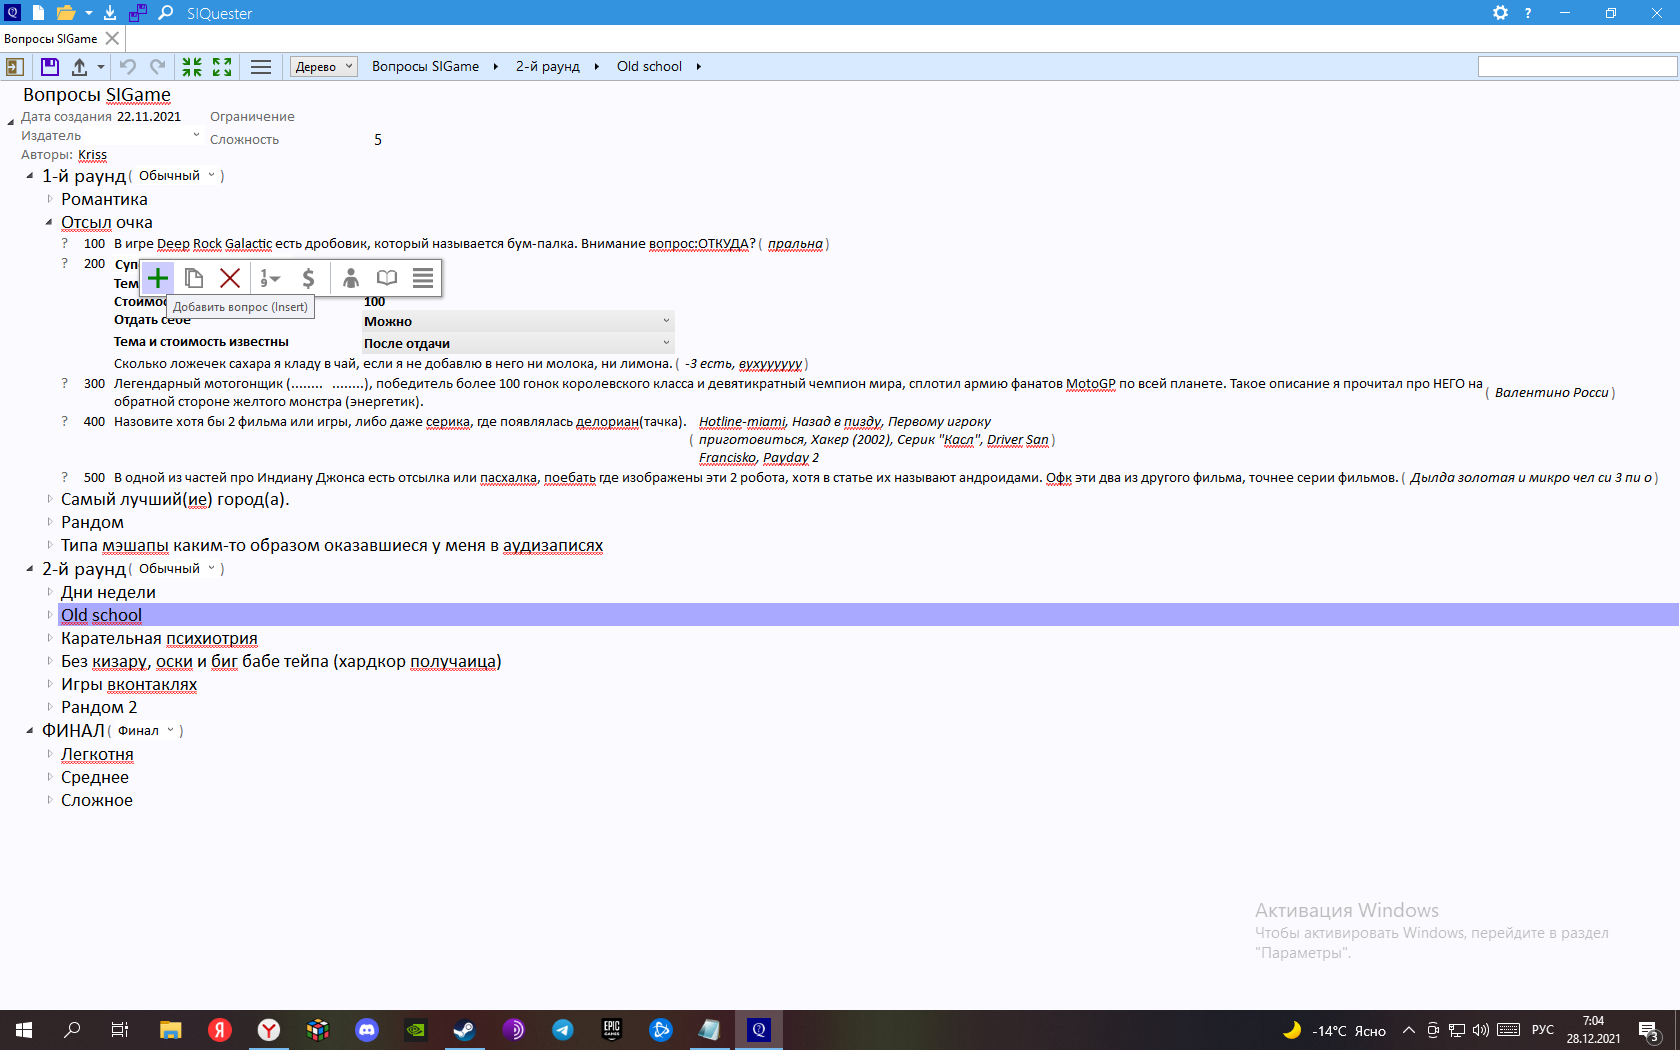Click the import download arrow icon
1680x1050 pixels.
tap(110, 13)
